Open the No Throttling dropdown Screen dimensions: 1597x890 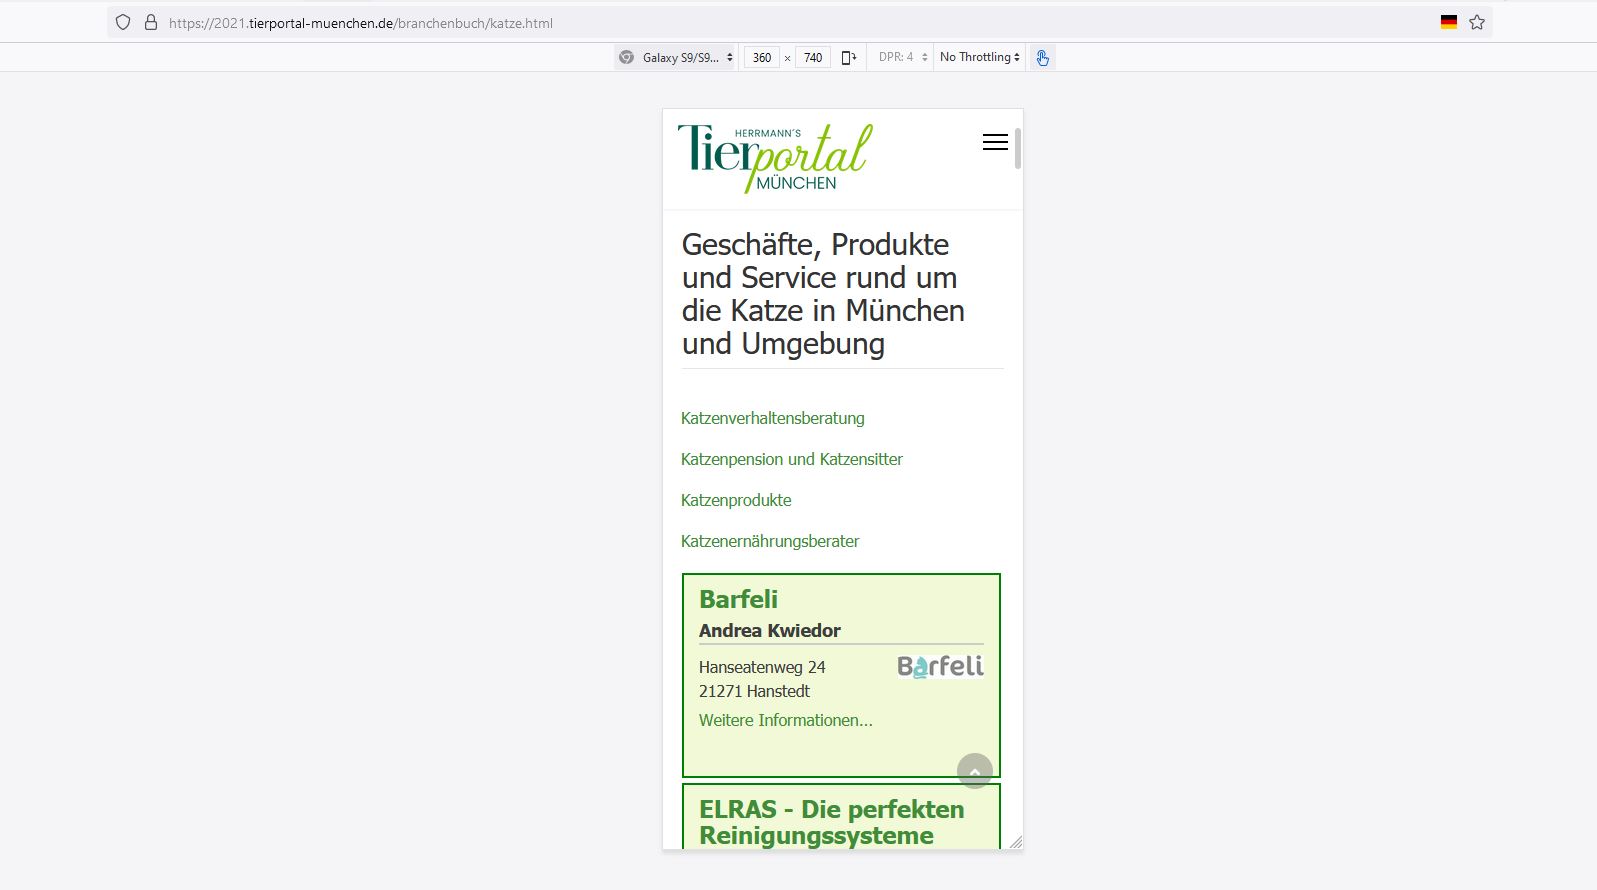pos(980,57)
